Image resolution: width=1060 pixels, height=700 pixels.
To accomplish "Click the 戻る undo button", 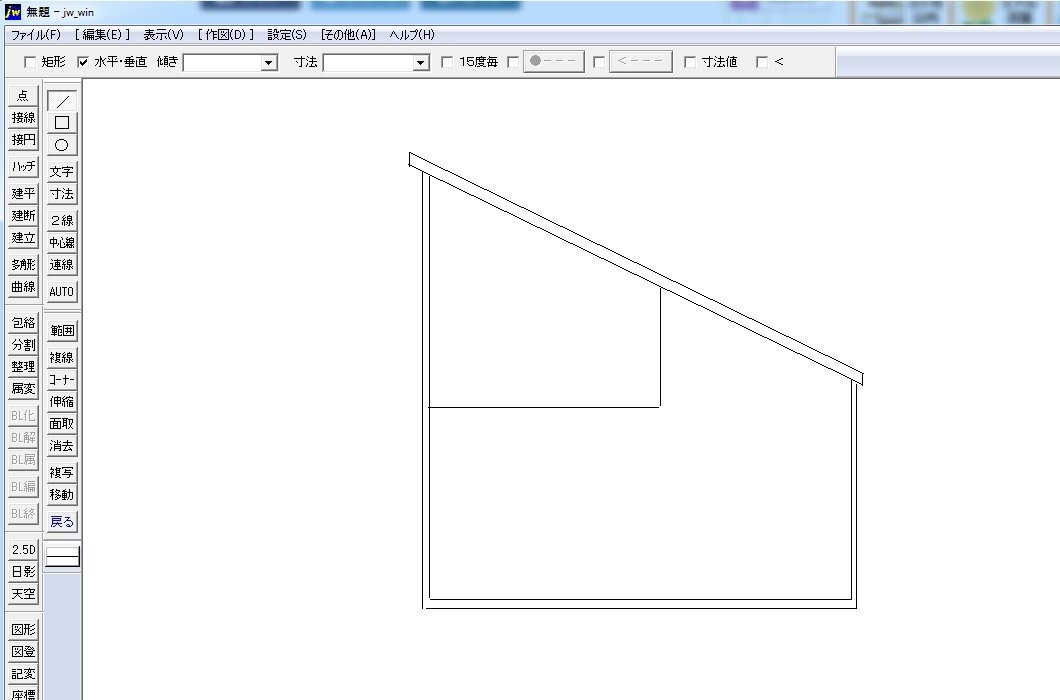I will (62, 521).
